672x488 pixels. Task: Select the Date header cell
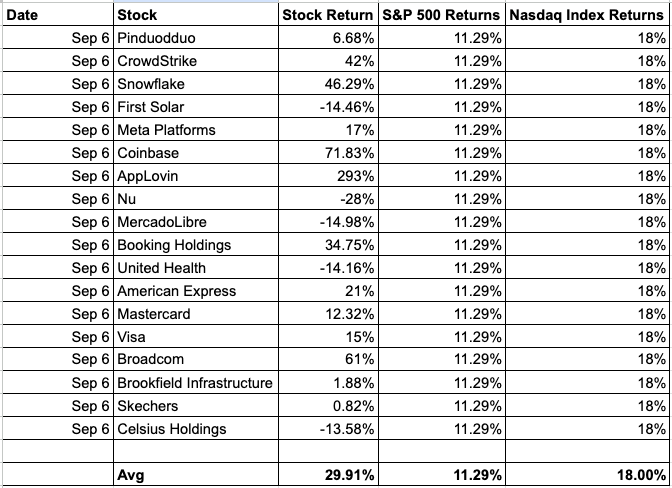[58, 15]
